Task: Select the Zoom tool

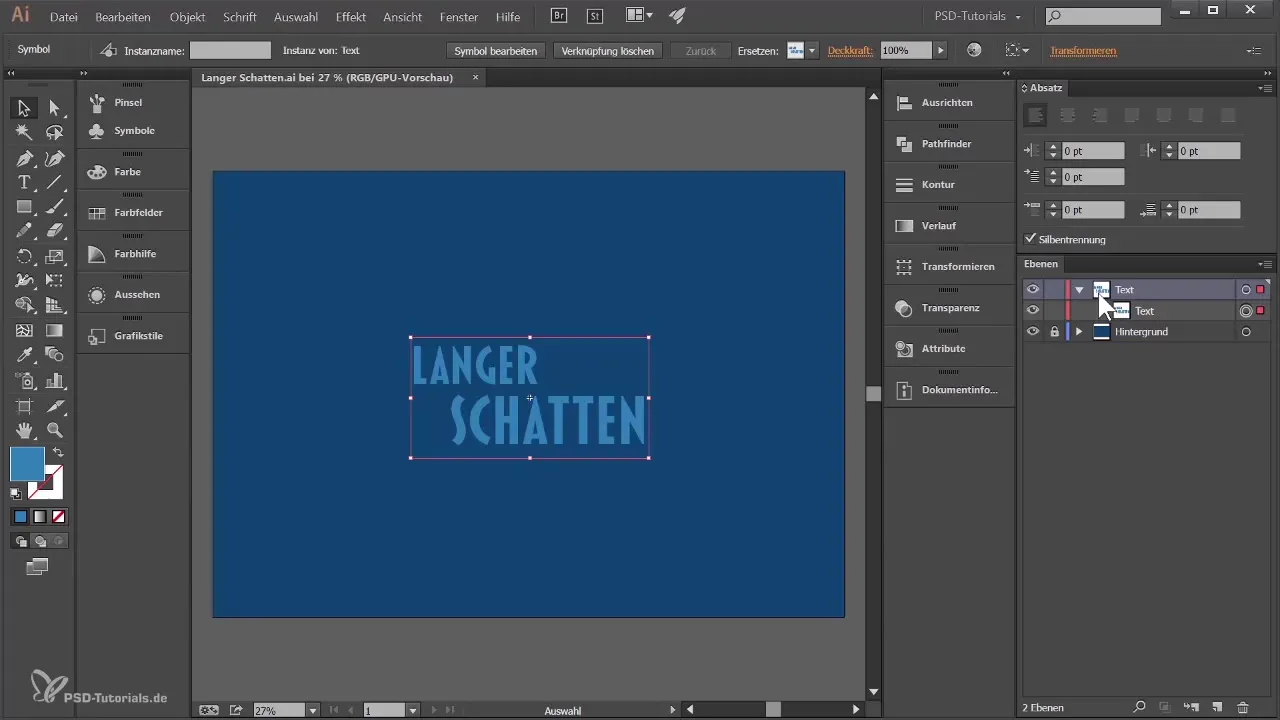Action: pos(55,430)
